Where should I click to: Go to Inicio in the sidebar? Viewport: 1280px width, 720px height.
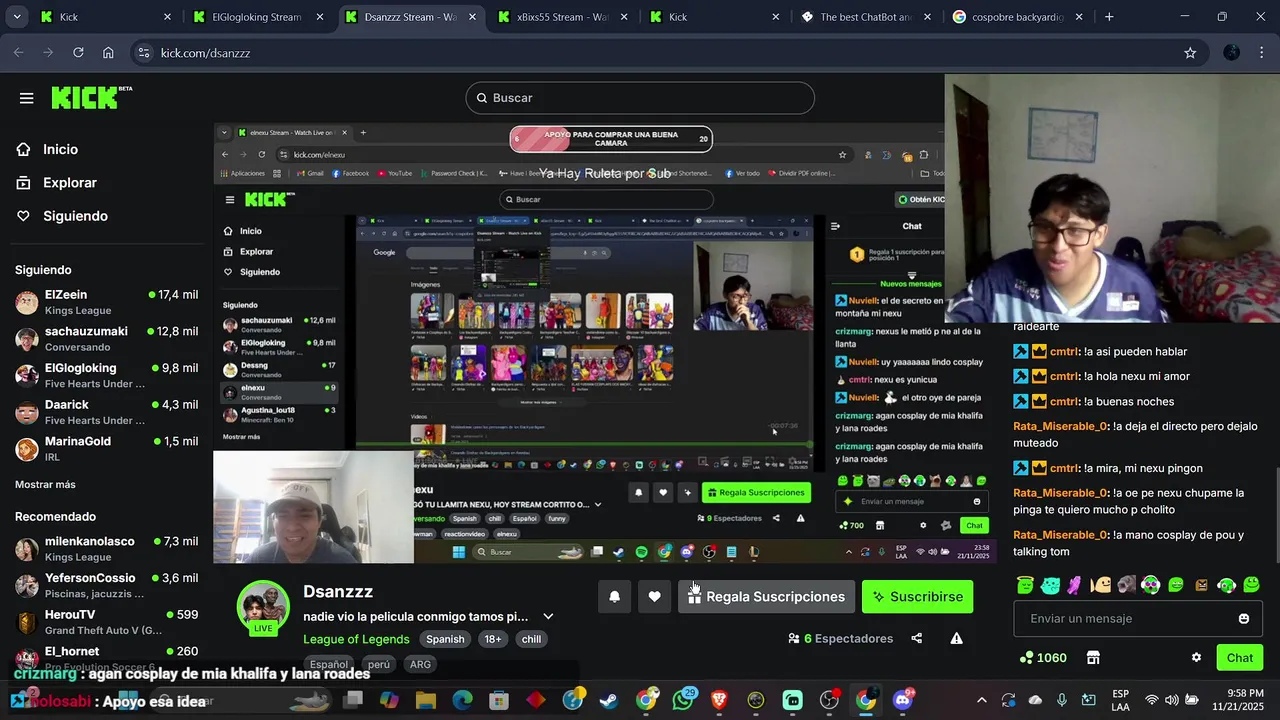coord(60,149)
